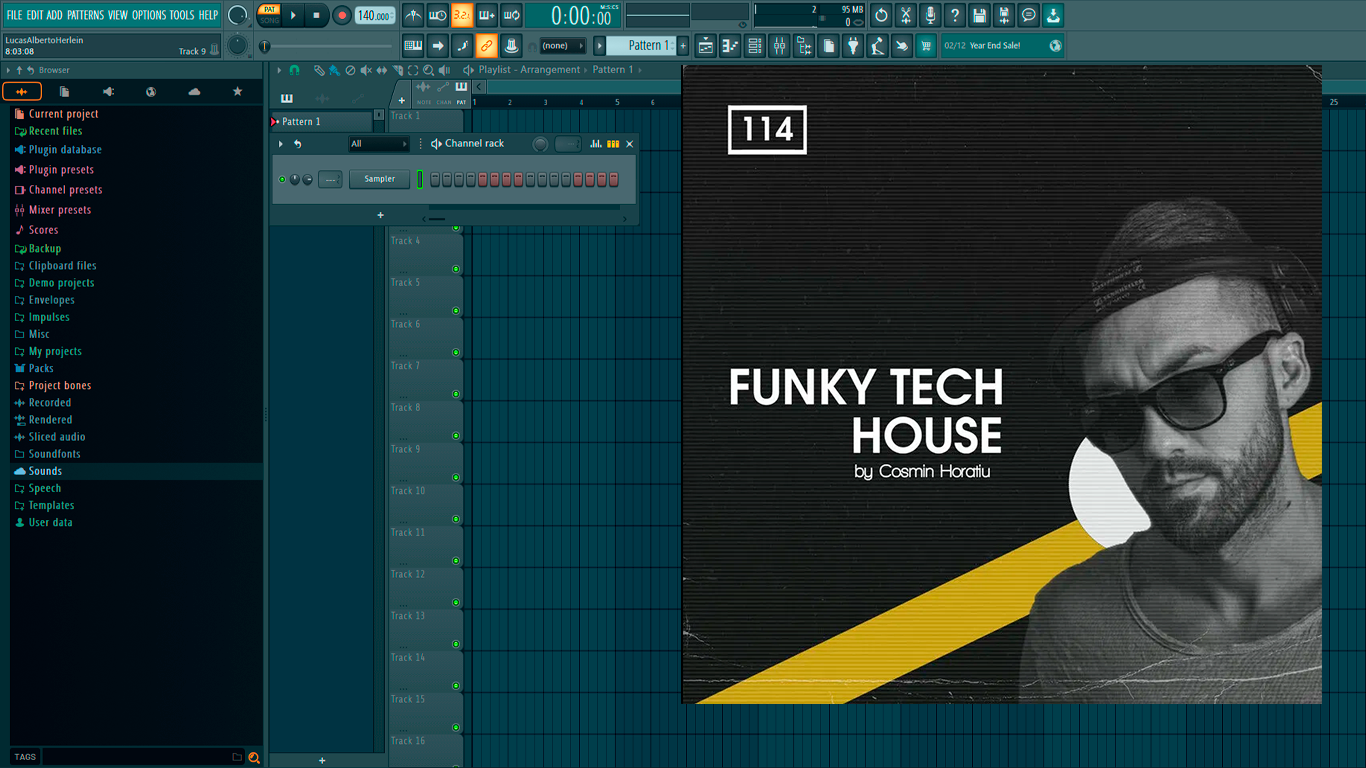The height and width of the screenshot is (768, 1366).
Task: Click the Render as audio file icon
Action: tap(1004, 15)
